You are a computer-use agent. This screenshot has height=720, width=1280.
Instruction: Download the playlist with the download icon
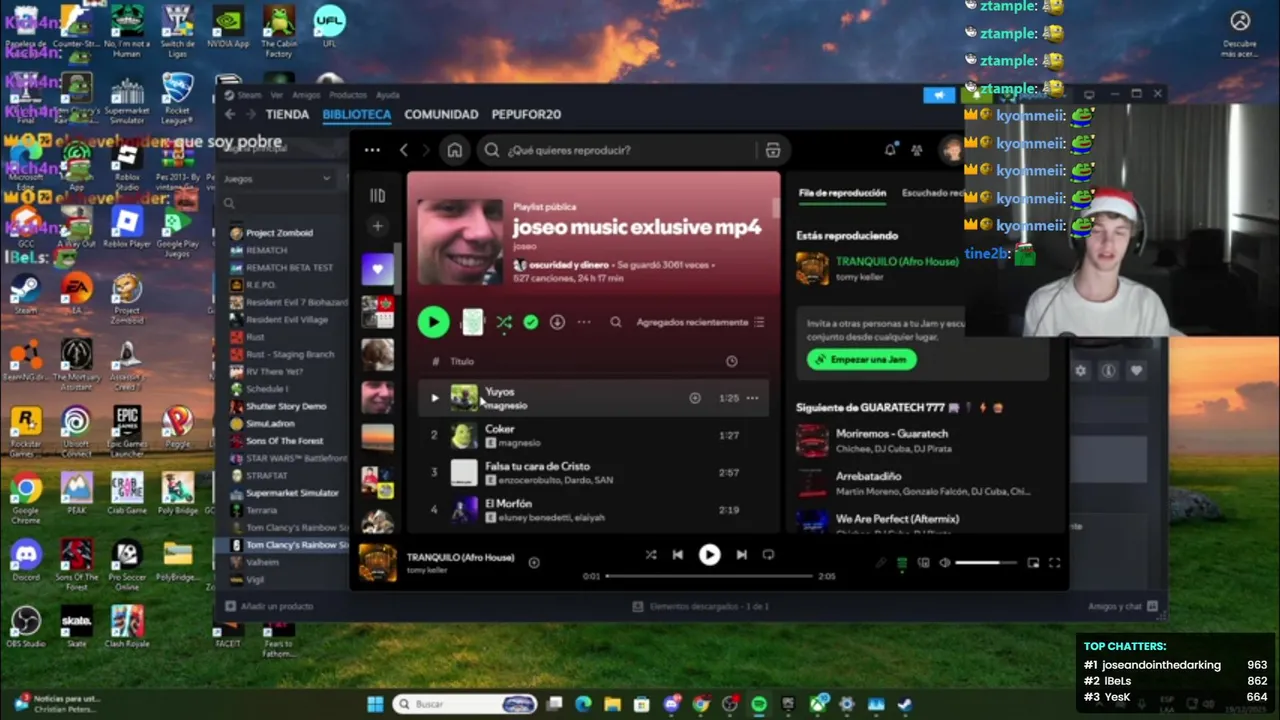pyautogui.click(x=557, y=322)
